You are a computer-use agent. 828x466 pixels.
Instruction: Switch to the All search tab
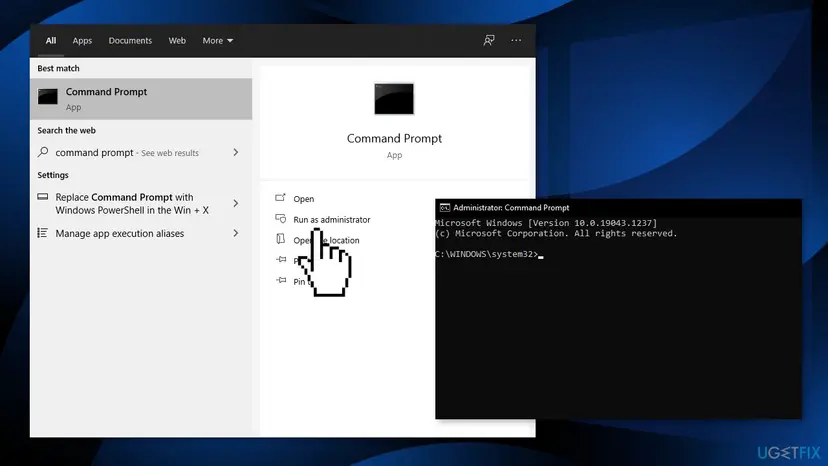(51, 41)
